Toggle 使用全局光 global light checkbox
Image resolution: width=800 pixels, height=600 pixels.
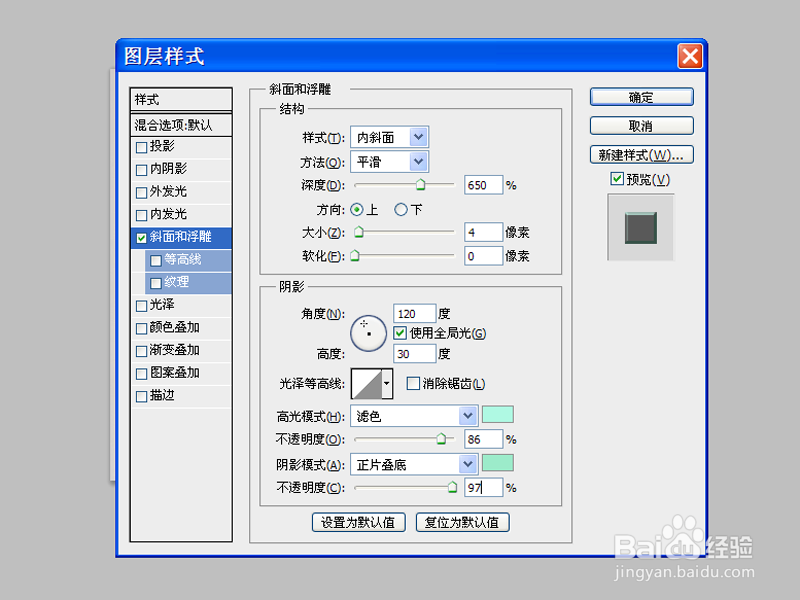pyautogui.click(x=400, y=333)
